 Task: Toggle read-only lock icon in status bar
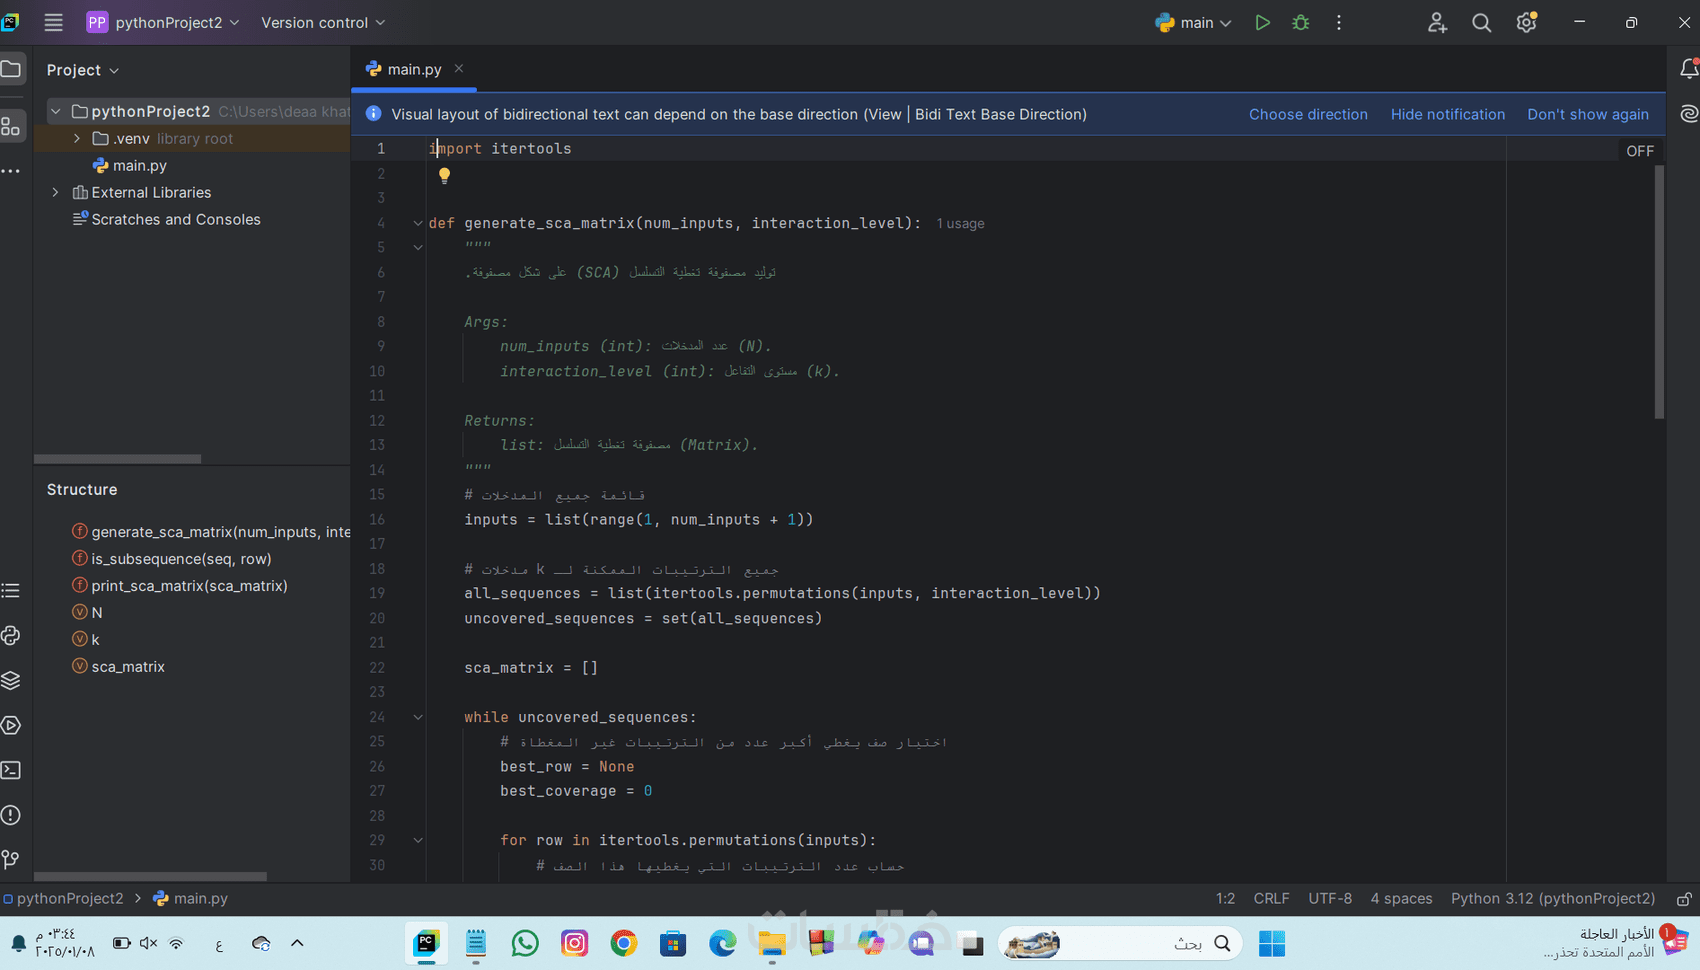(1684, 899)
